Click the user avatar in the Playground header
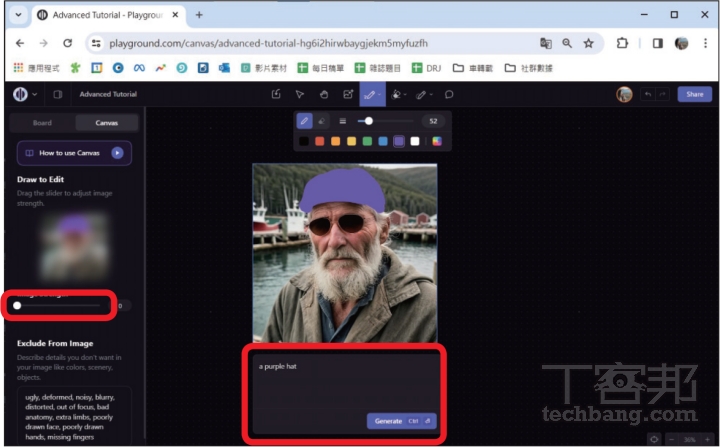Screen dimensions: 720x447 [x=624, y=94]
